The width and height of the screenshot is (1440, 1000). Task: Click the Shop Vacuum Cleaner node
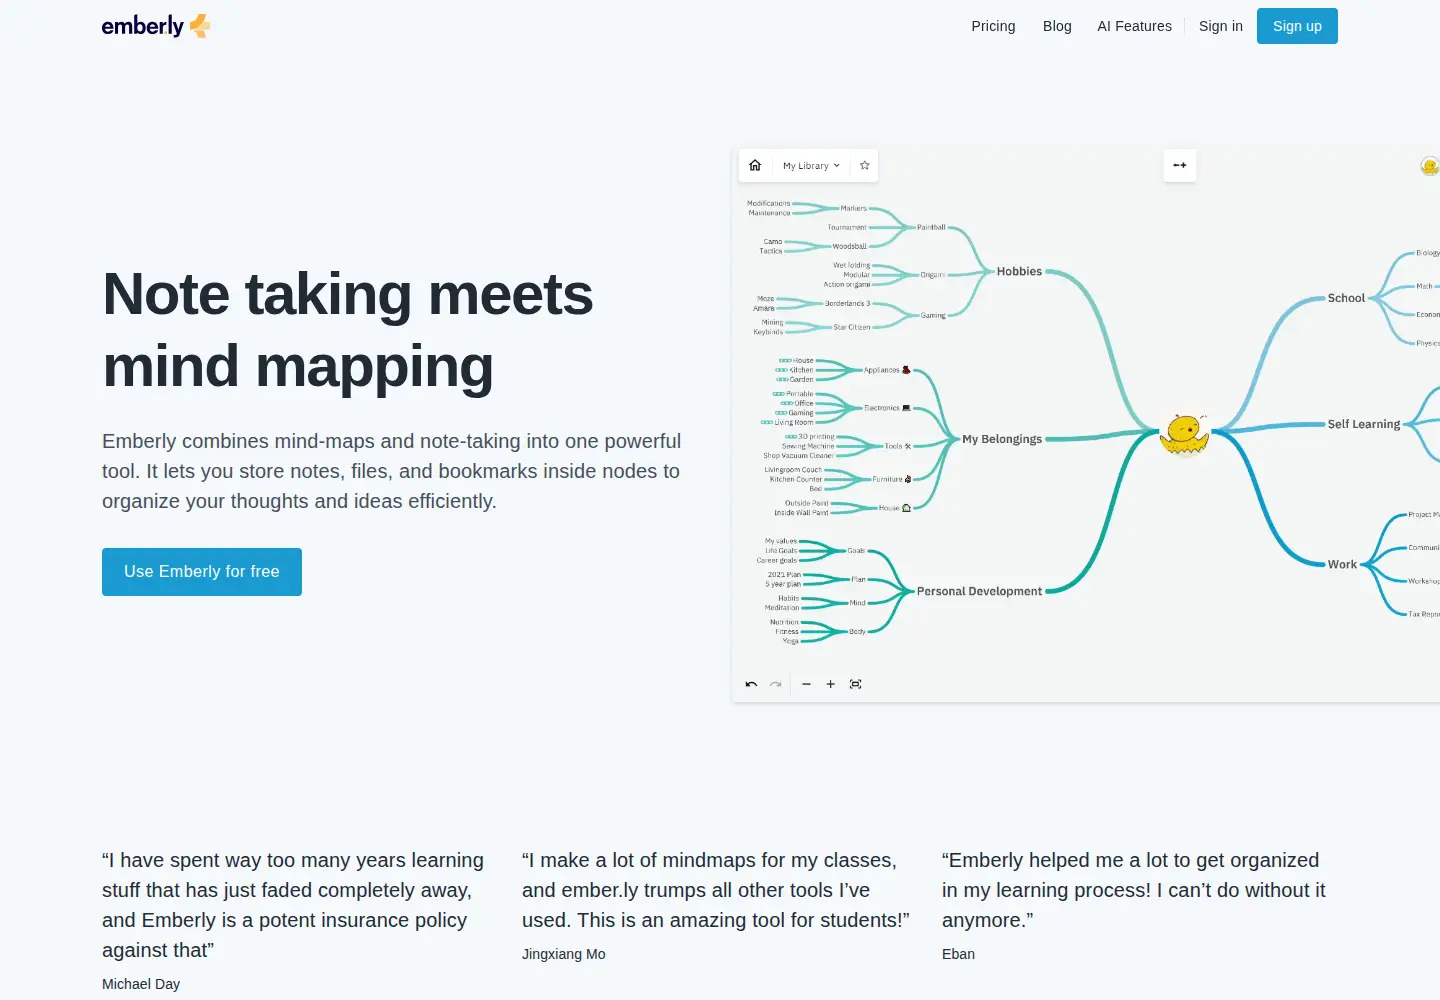click(x=798, y=456)
